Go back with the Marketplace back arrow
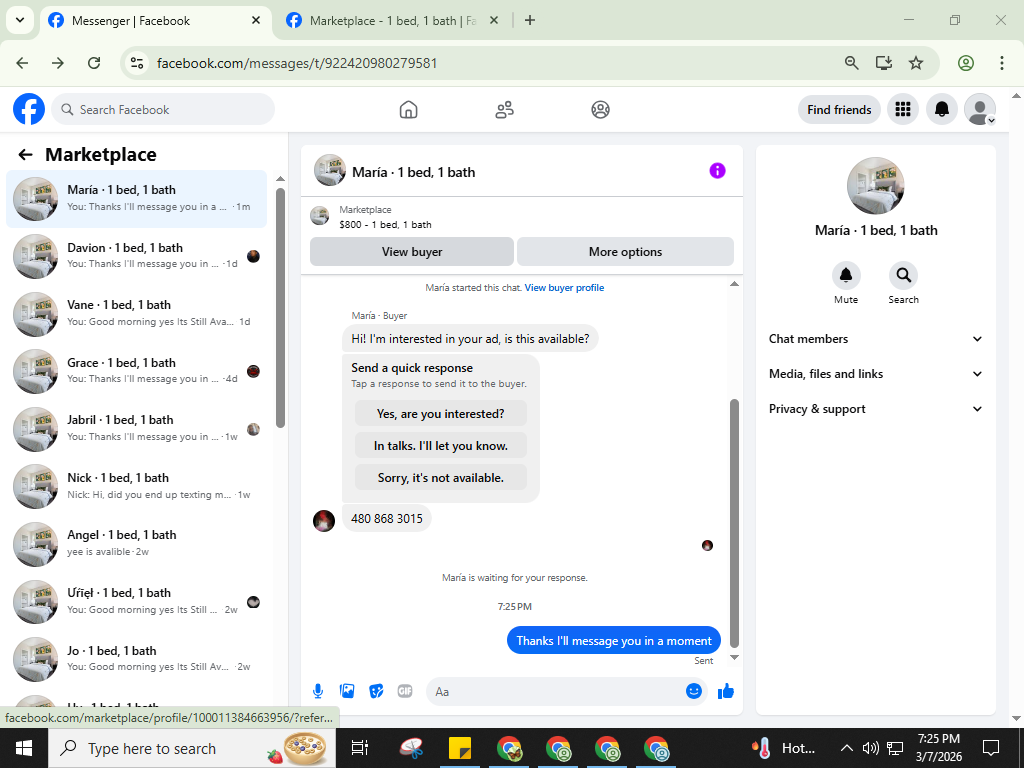Screen dimensions: 1024x768 25,155
